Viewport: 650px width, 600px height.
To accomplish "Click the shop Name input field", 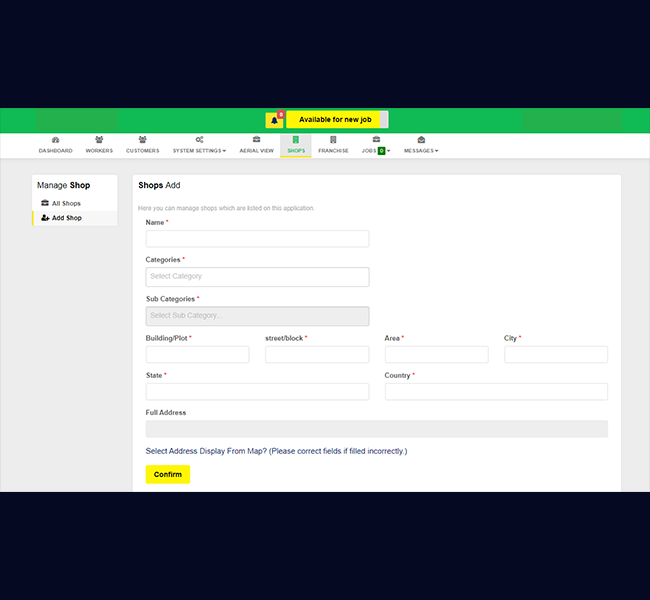I will pyautogui.click(x=257, y=239).
